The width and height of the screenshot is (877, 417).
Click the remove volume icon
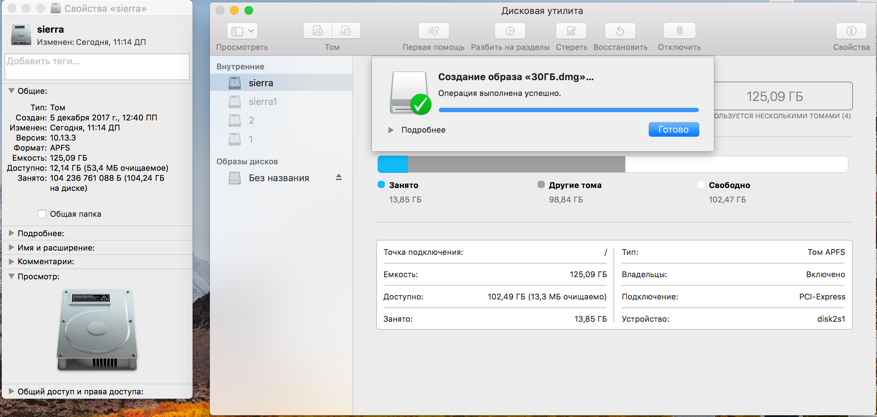tap(346, 31)
